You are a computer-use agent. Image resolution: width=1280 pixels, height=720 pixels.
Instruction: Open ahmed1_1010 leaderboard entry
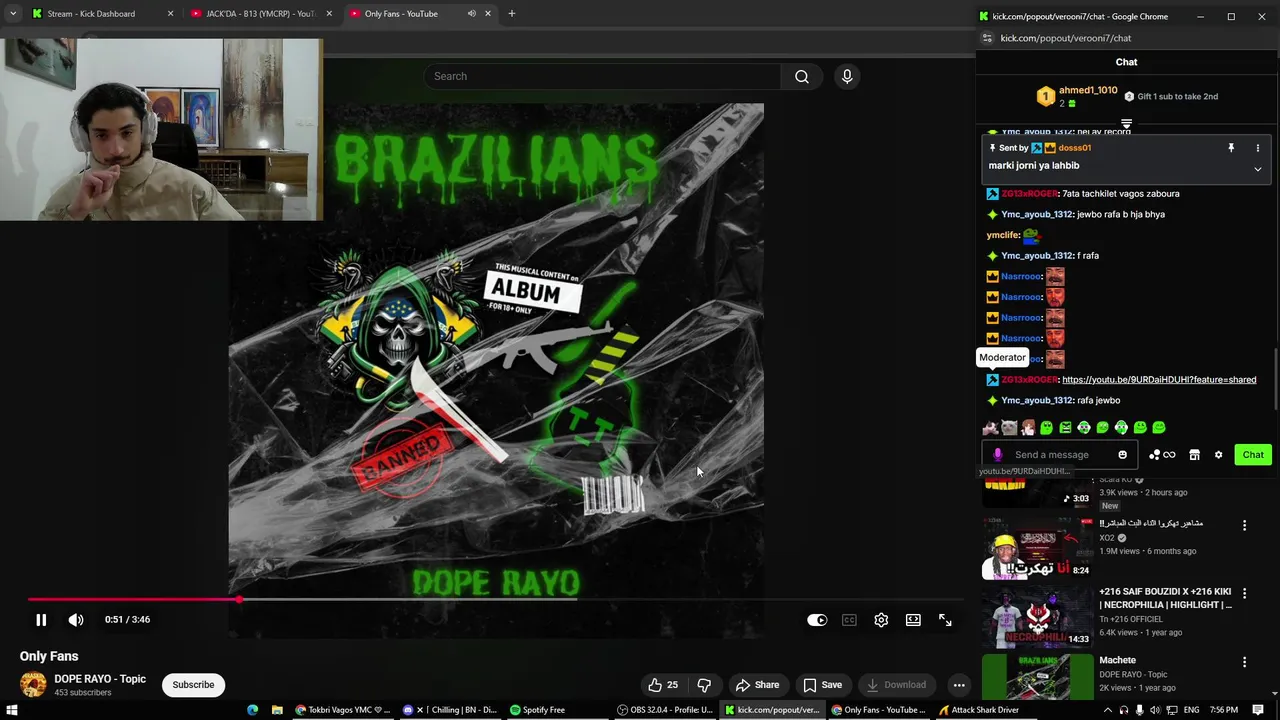1076,96
